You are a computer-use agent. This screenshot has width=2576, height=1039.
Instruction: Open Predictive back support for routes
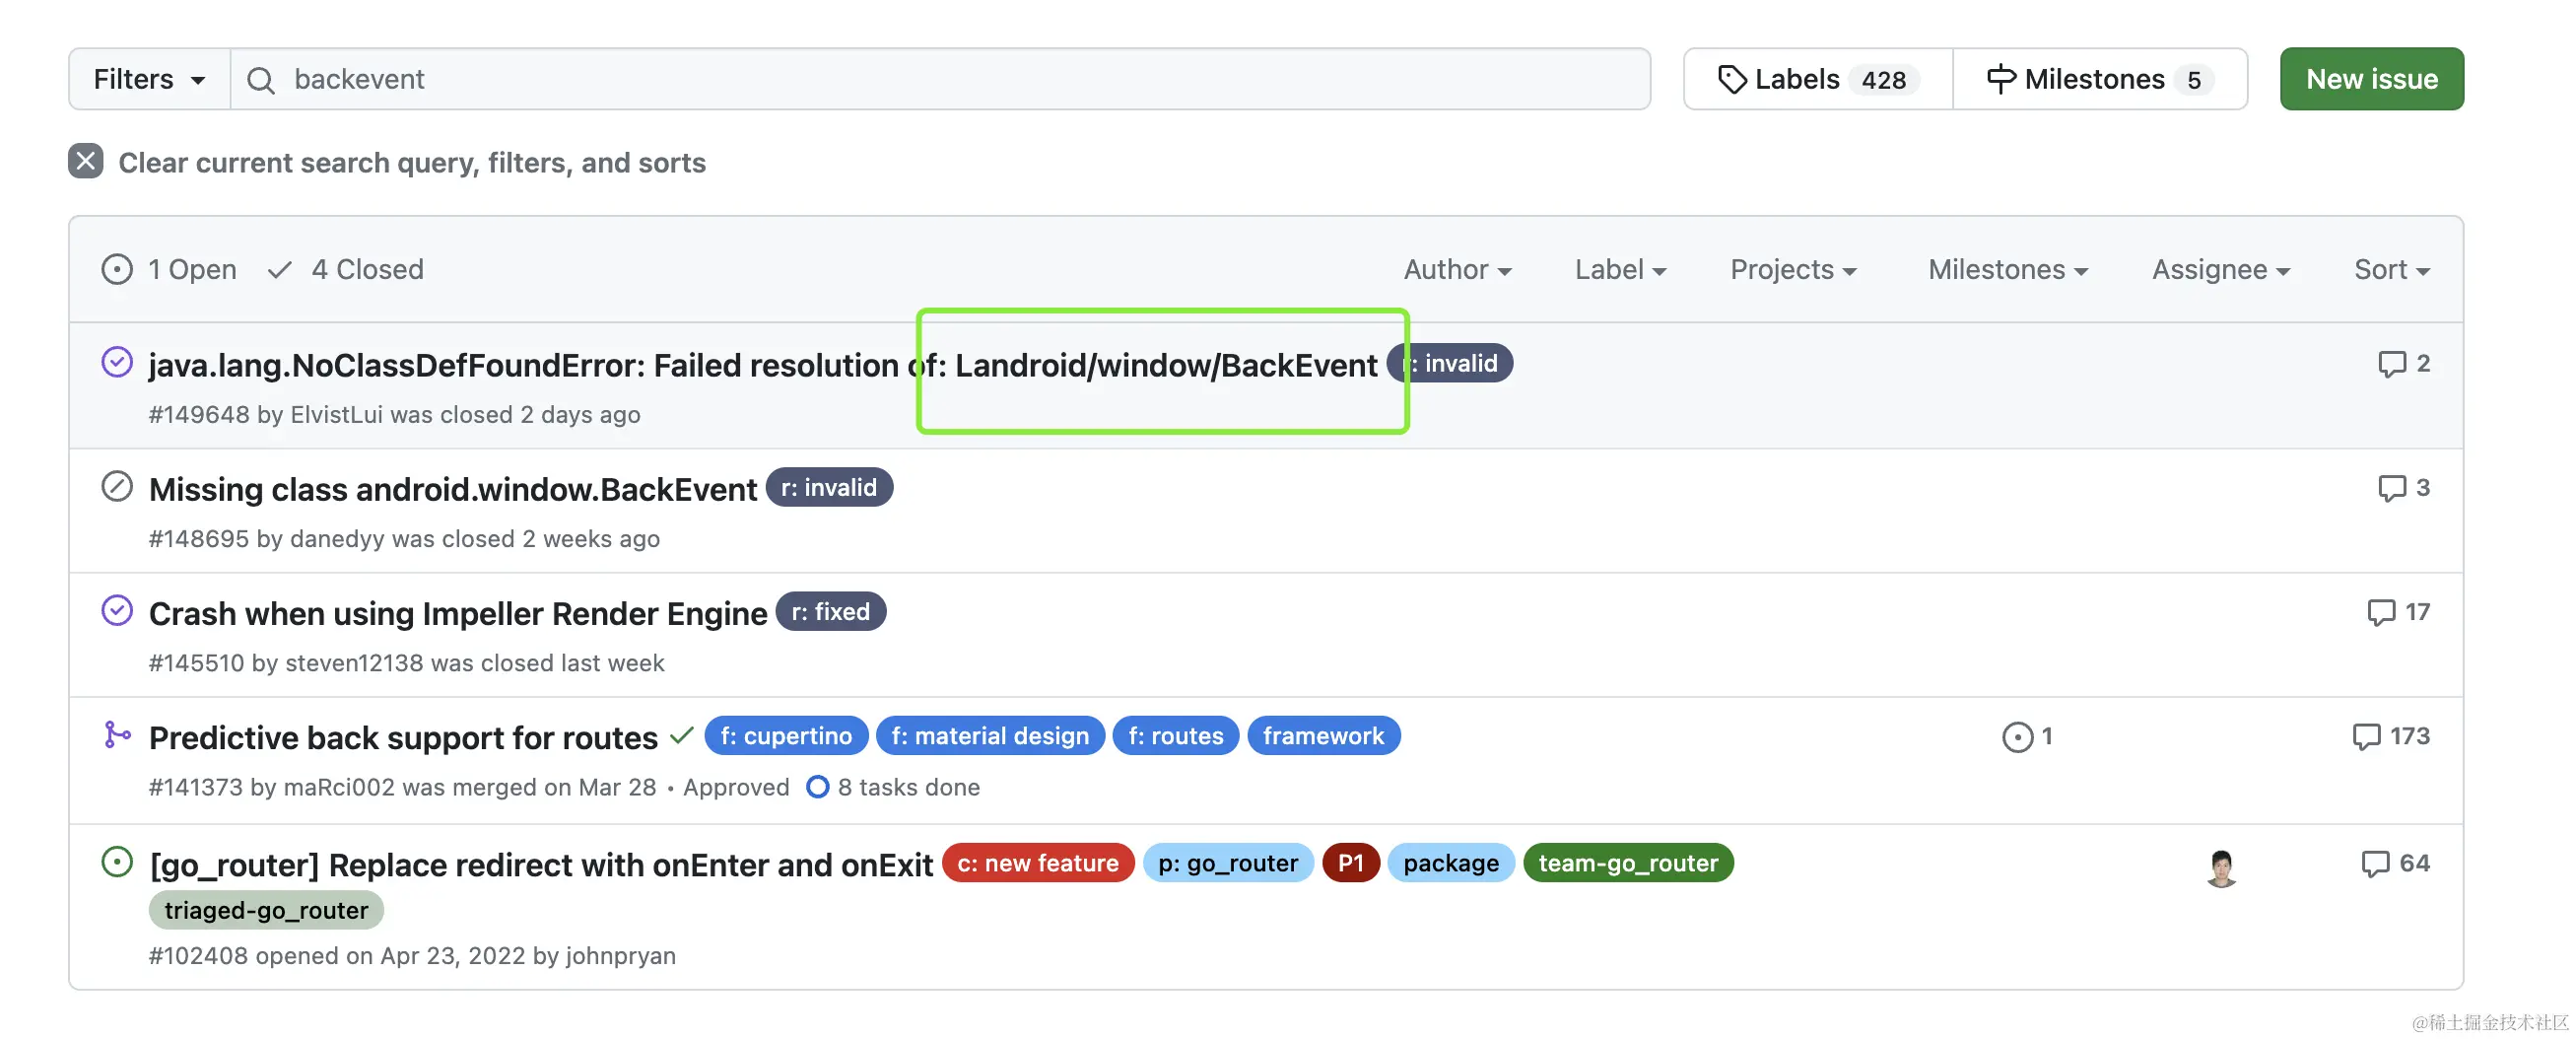(403, 737)
